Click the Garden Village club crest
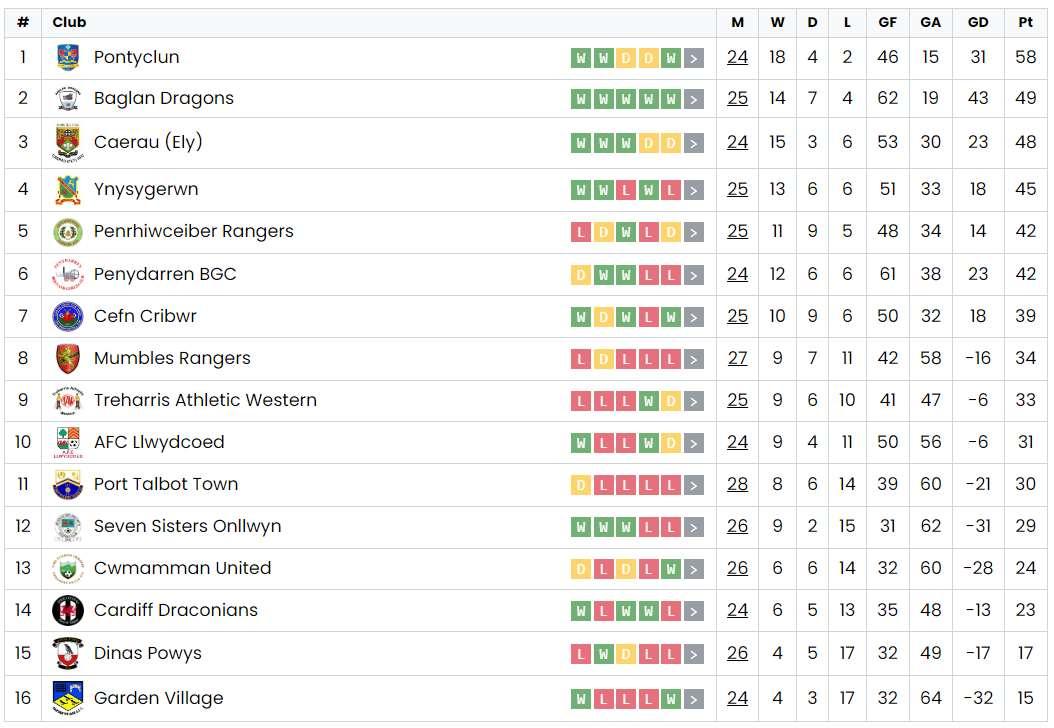Image resolution: width=1054 pixels, height=728 pixels. tap(68, 698)
